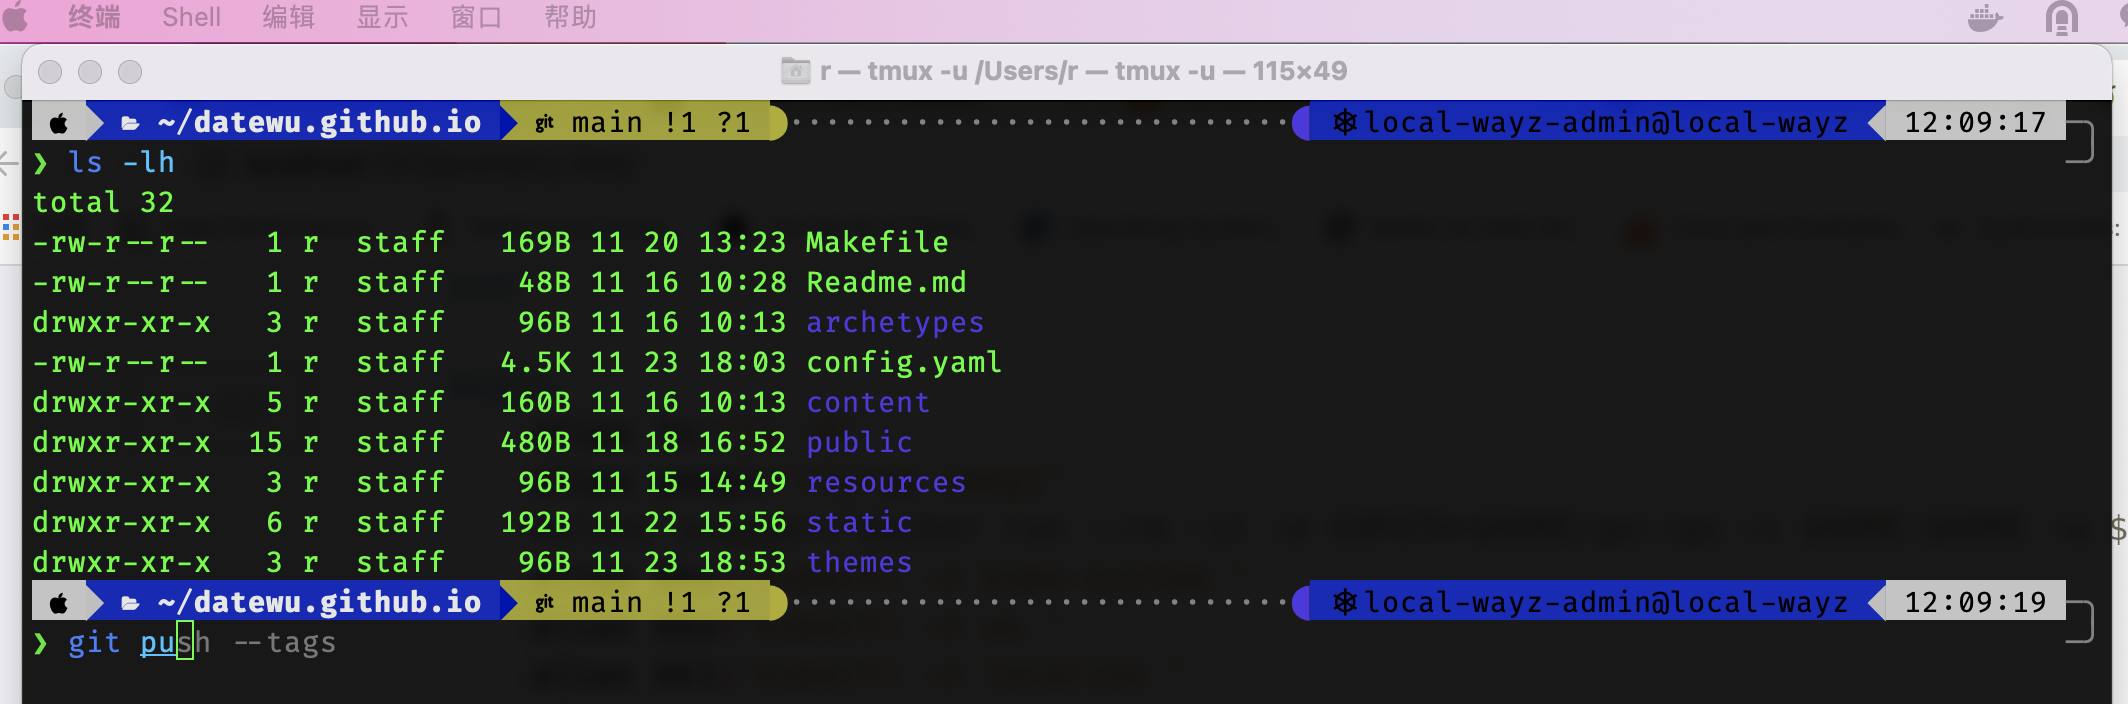Click the git branch icon in top prompt
Viewport: 2128px width, 704px height.
(544, 123)
